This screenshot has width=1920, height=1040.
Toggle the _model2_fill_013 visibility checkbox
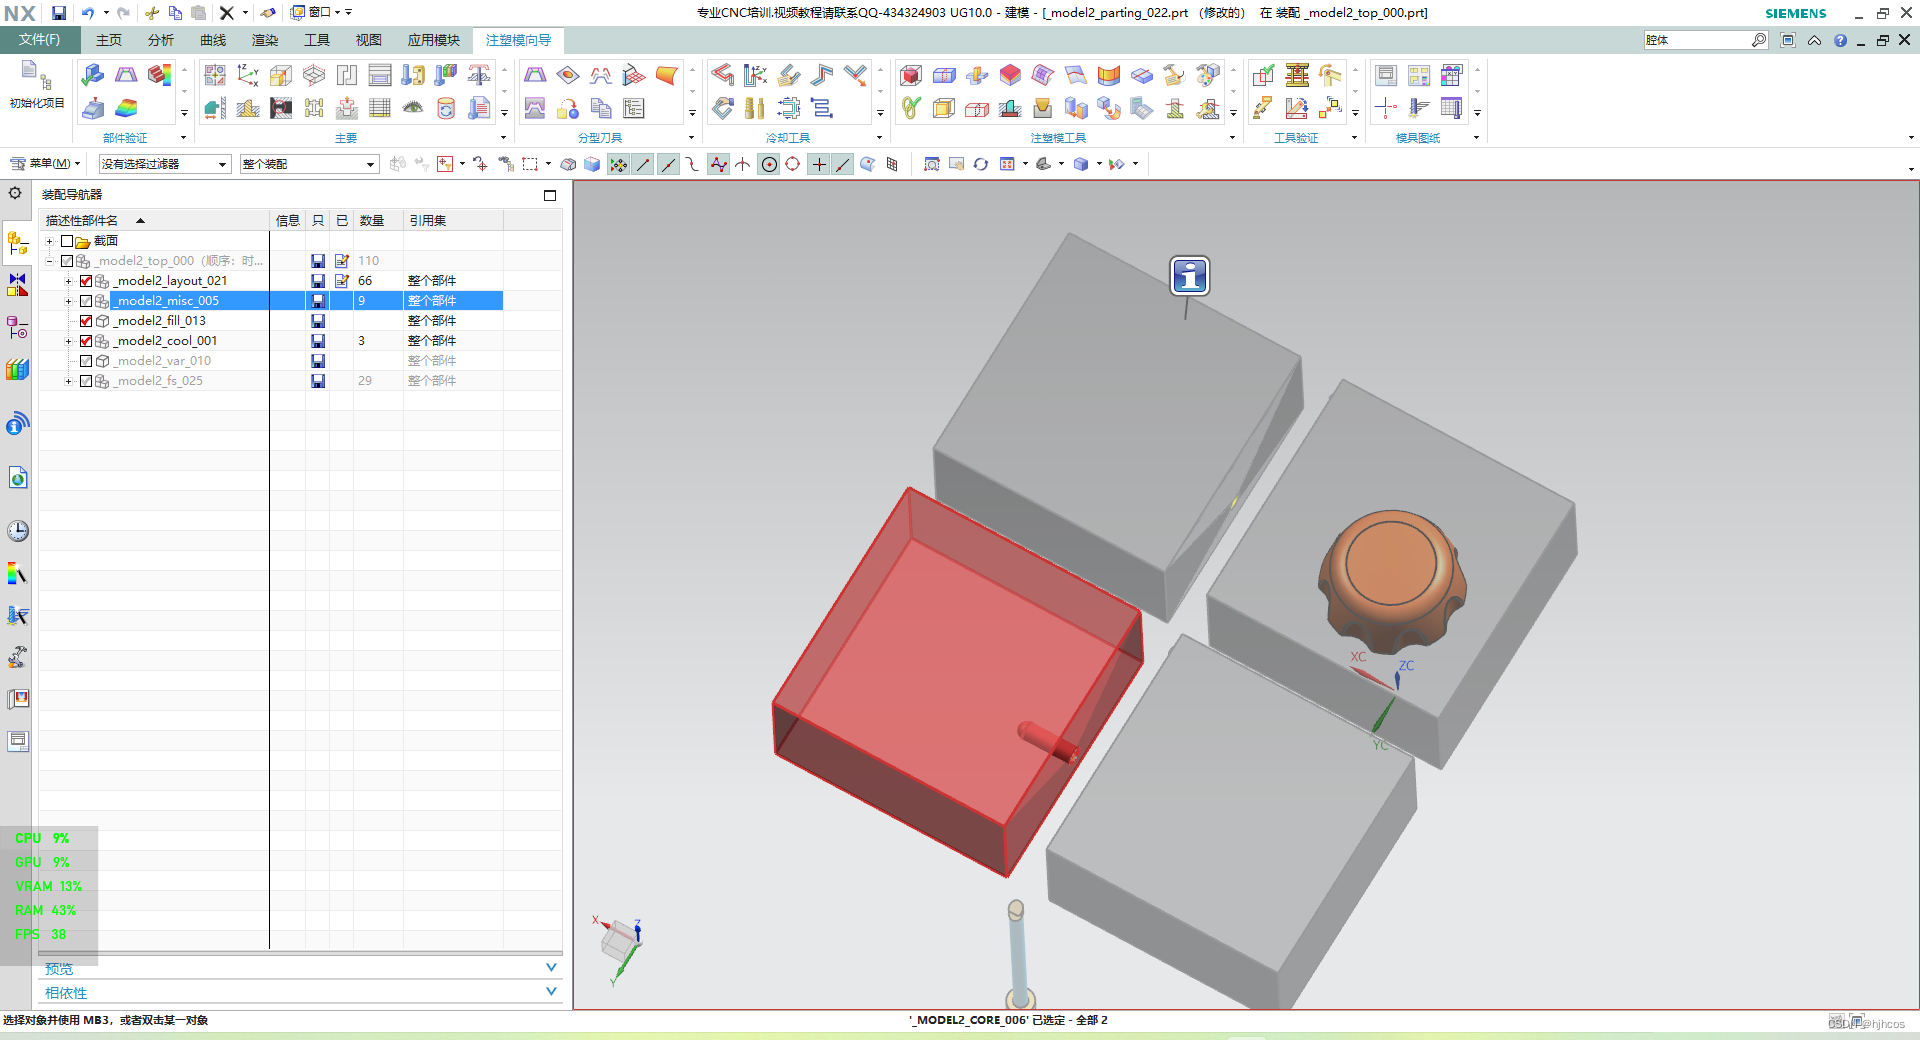tap(86, 321)
